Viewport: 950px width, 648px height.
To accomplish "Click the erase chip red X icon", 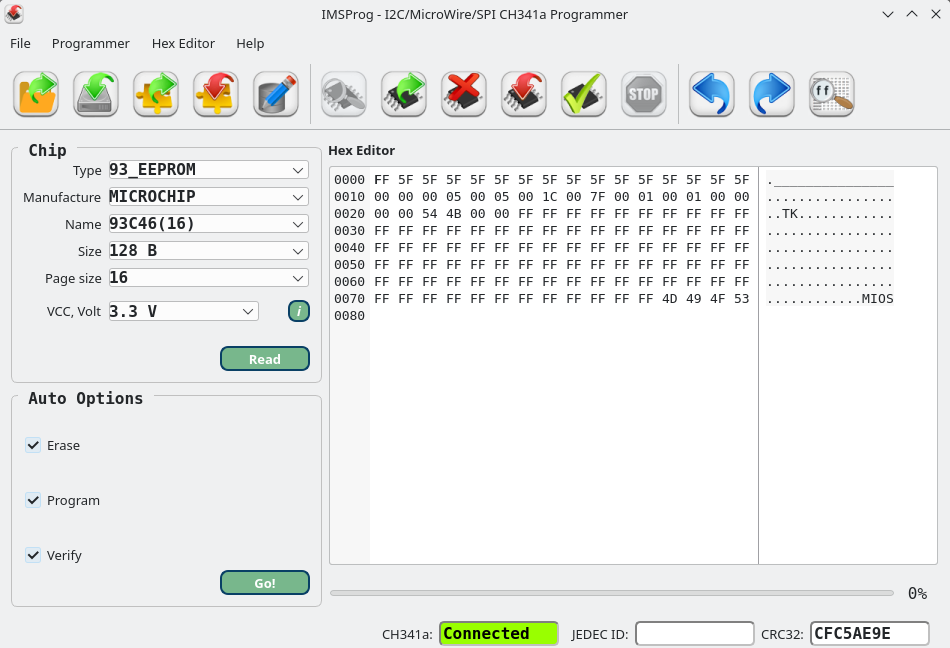I will coord(463,94).
